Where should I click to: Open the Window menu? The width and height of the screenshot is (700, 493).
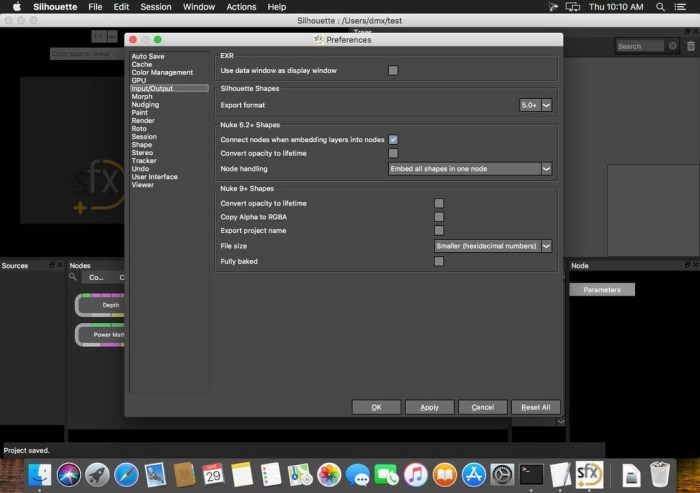[x=199, y=7]
